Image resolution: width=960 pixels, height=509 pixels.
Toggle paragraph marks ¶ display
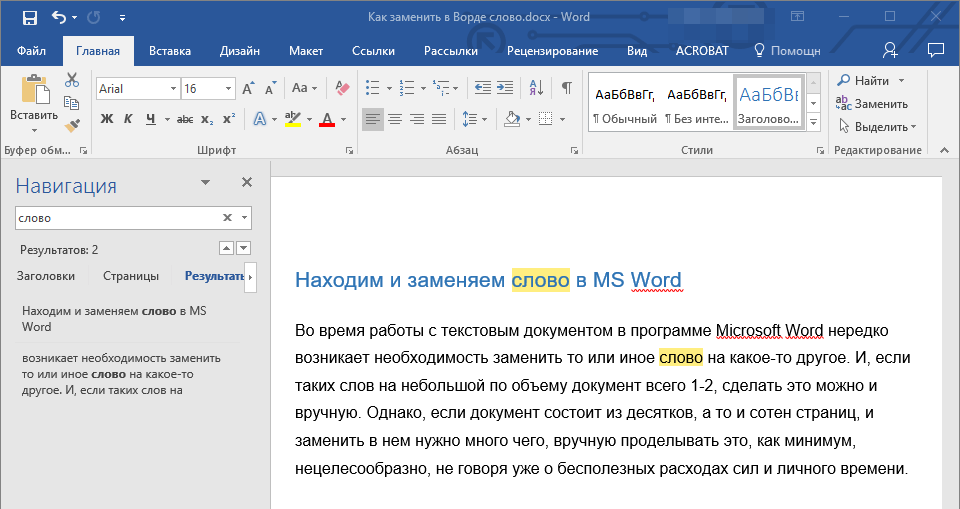coord(567,88)
